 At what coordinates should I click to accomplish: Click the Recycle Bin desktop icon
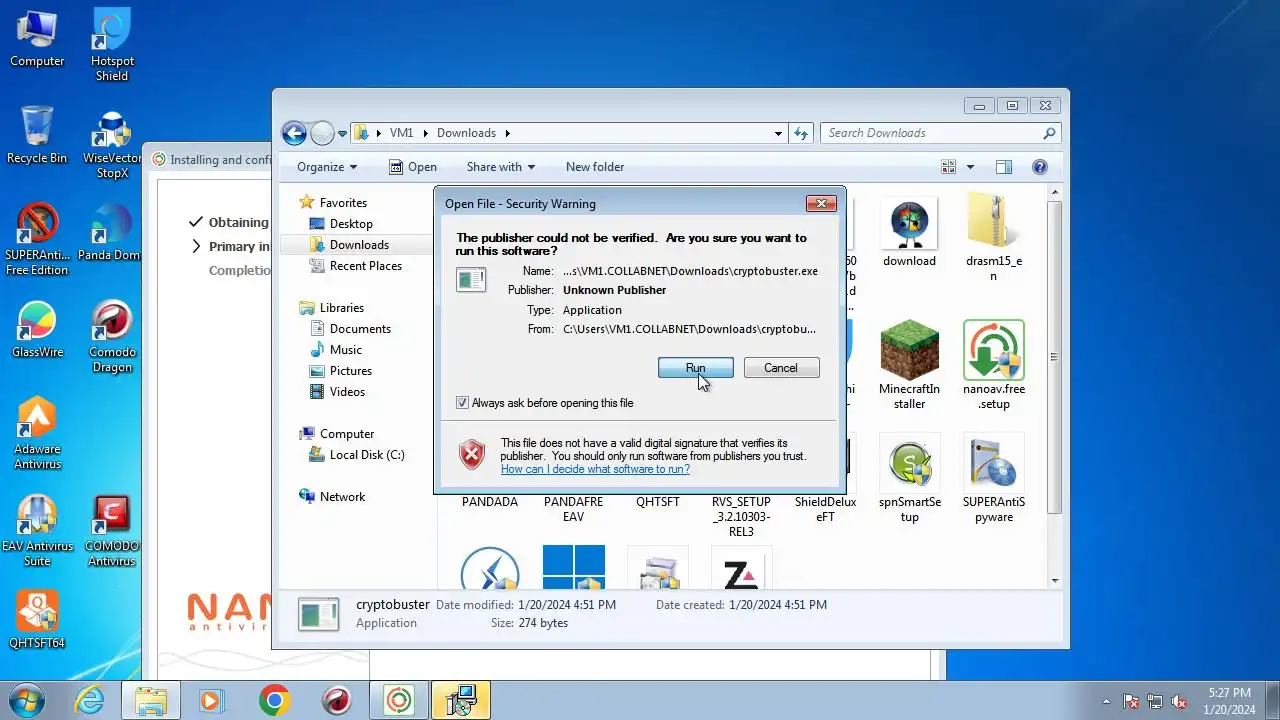(37, 136)
